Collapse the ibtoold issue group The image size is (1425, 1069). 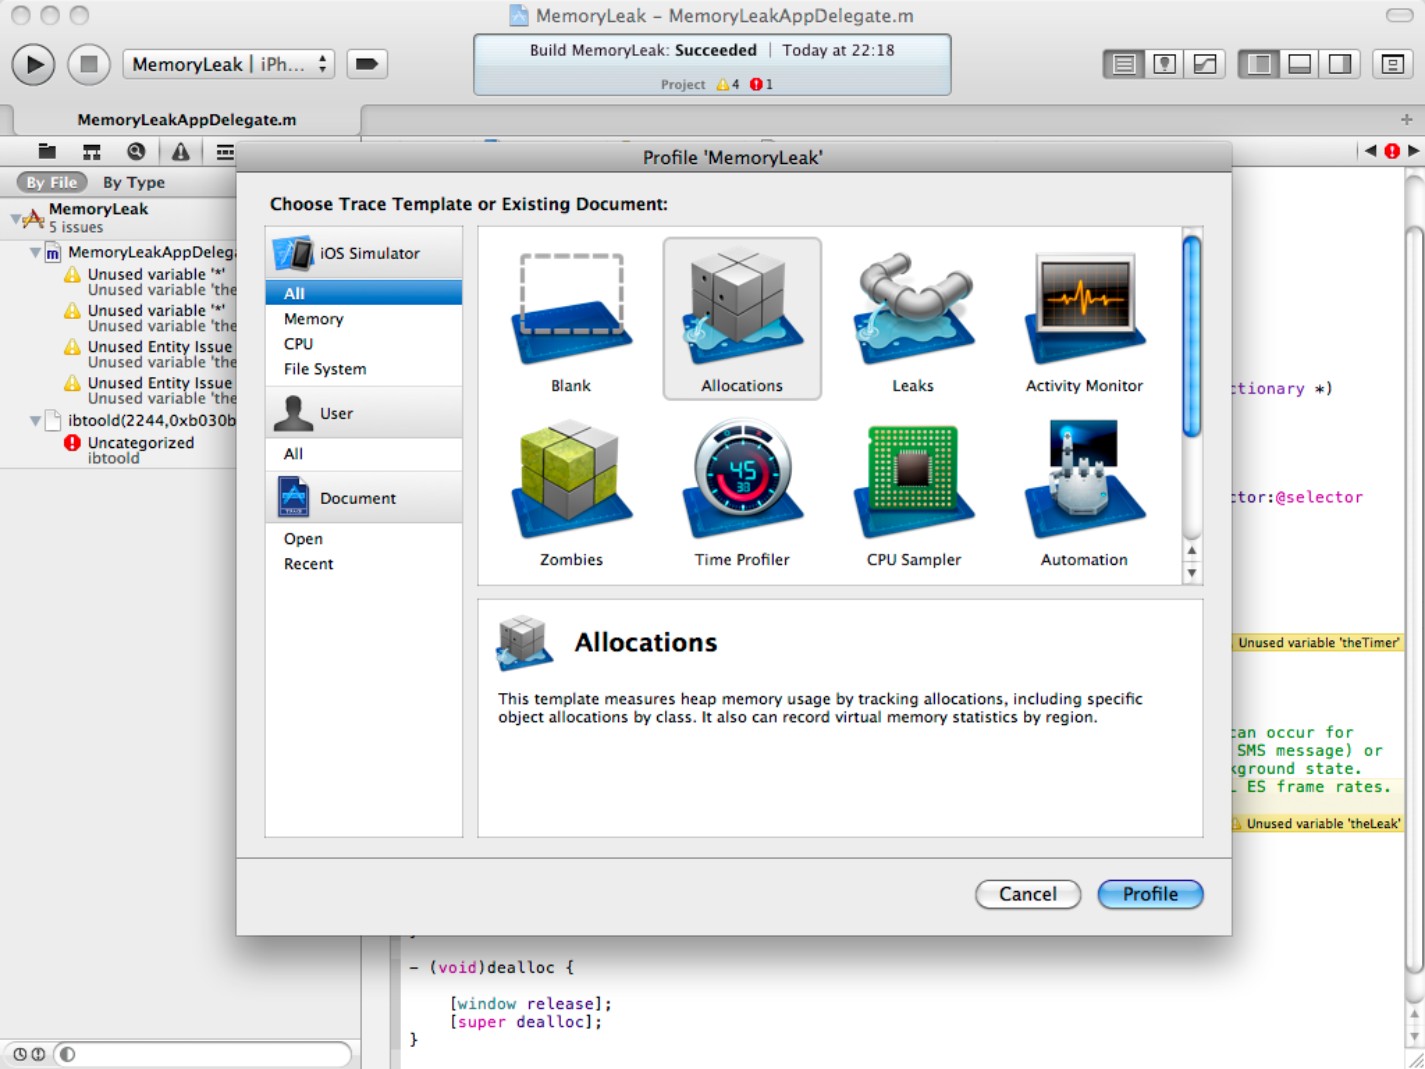pos(35,420)
